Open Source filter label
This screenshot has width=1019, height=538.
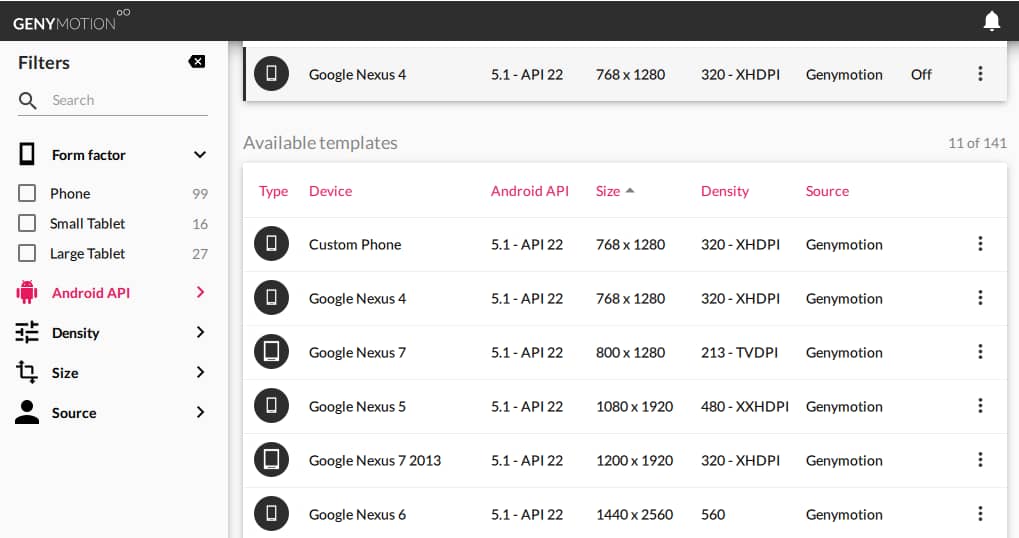pyautogui.click(x=74, y=413)
